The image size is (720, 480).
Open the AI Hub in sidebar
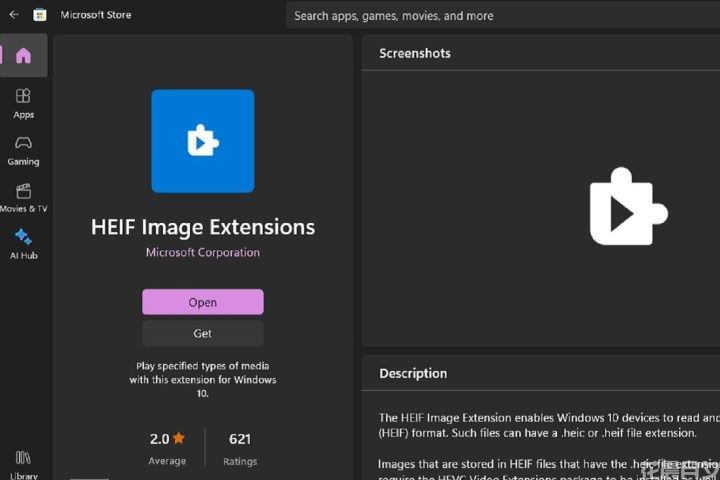[x=23, y=245]
